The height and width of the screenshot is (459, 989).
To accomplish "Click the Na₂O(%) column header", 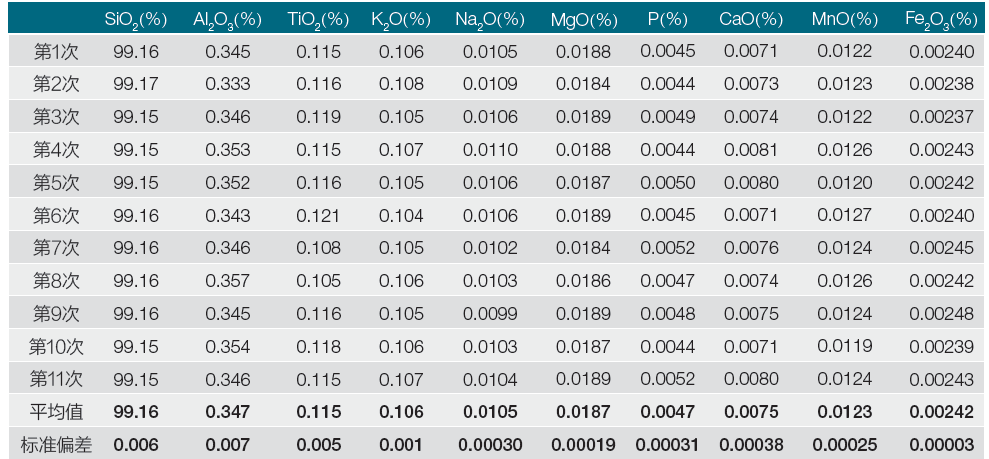I will (x=490, y=20).
